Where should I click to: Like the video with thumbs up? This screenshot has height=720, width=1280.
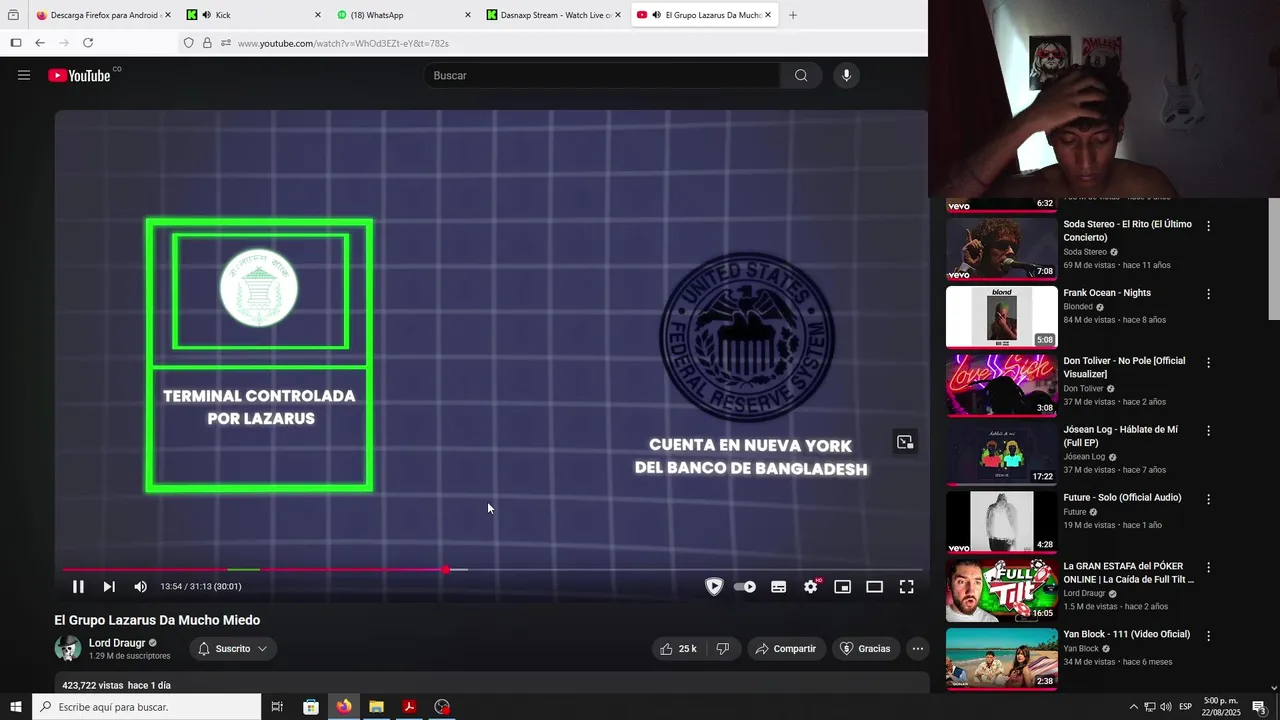(x=679, y=649)
